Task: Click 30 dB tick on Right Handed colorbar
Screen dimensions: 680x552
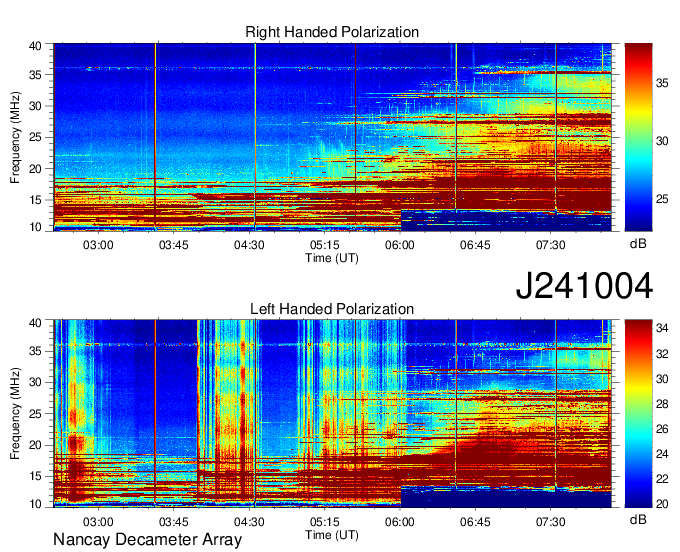Action: click(x=662, y=141)
